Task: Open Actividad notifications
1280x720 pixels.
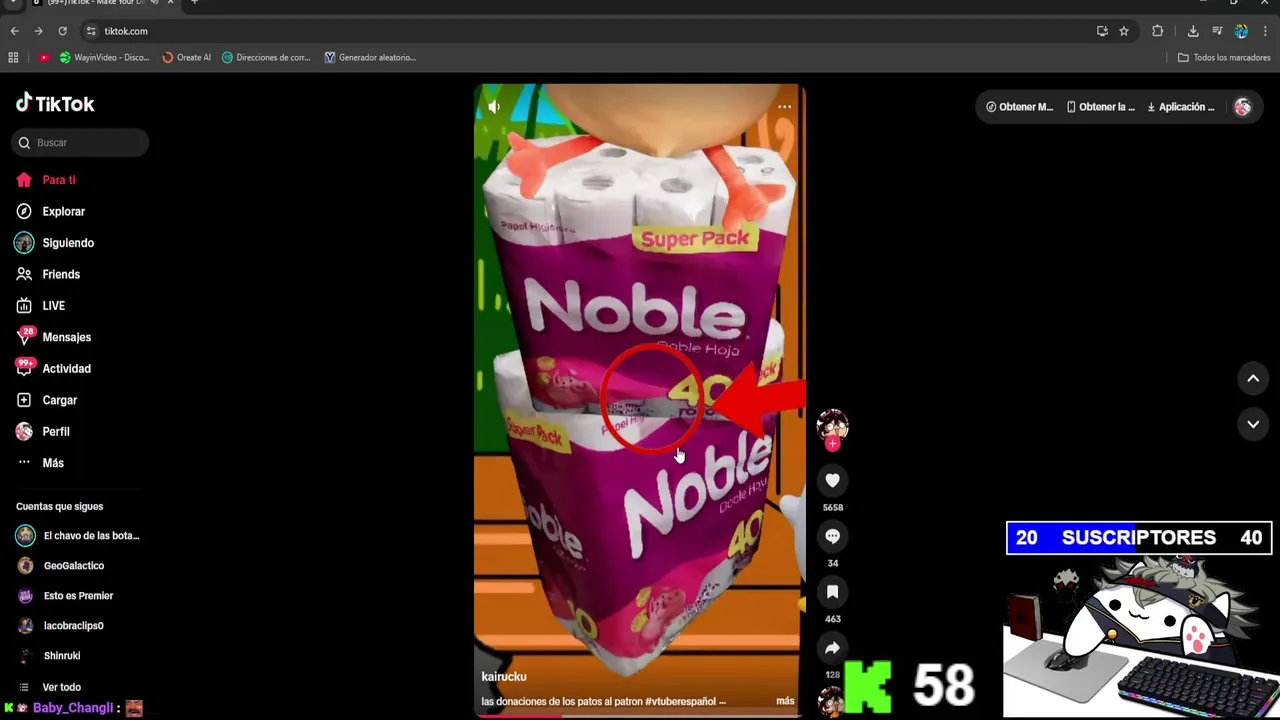Action: (53, 369)
